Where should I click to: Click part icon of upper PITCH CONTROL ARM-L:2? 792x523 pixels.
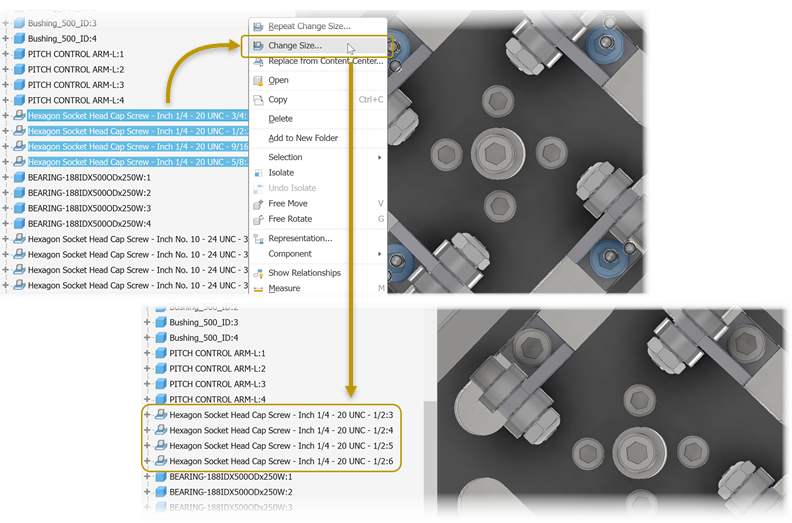pos(19,69)
